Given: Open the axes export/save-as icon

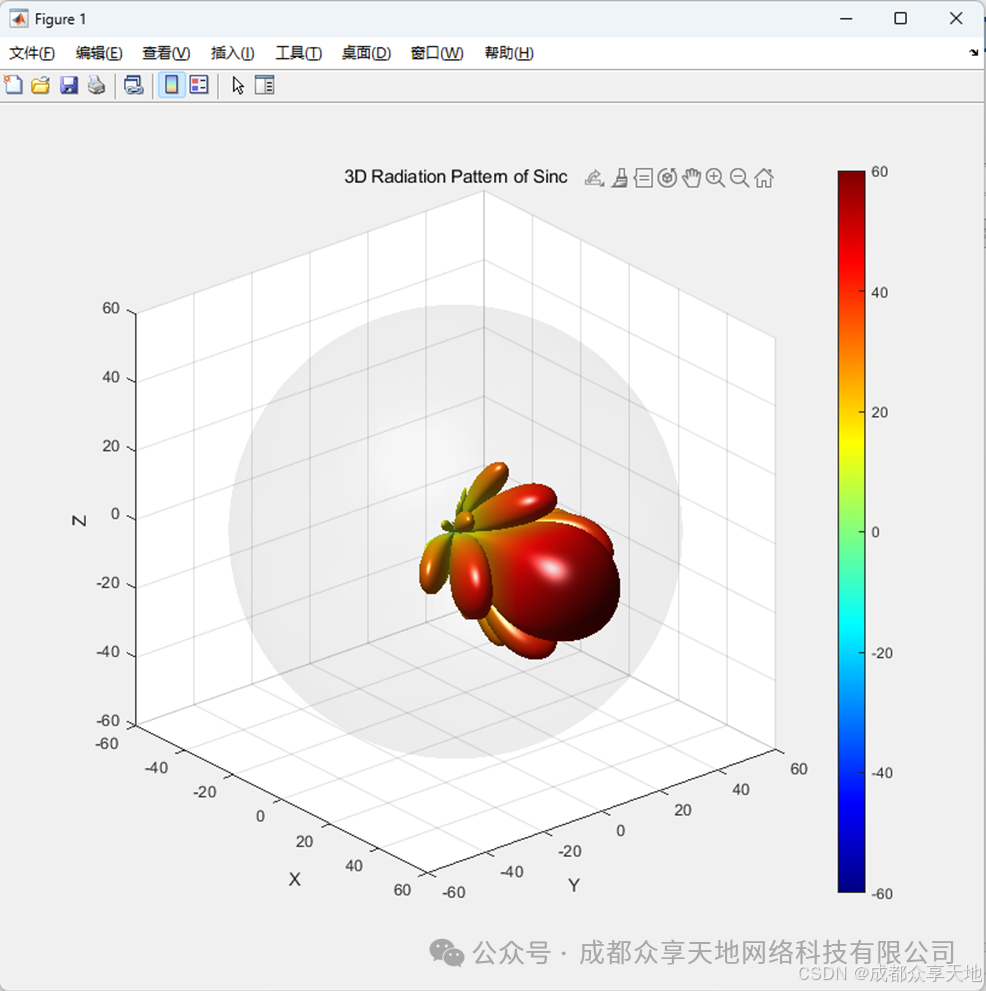Looking at the screenshot, I should tap(593, 178).
